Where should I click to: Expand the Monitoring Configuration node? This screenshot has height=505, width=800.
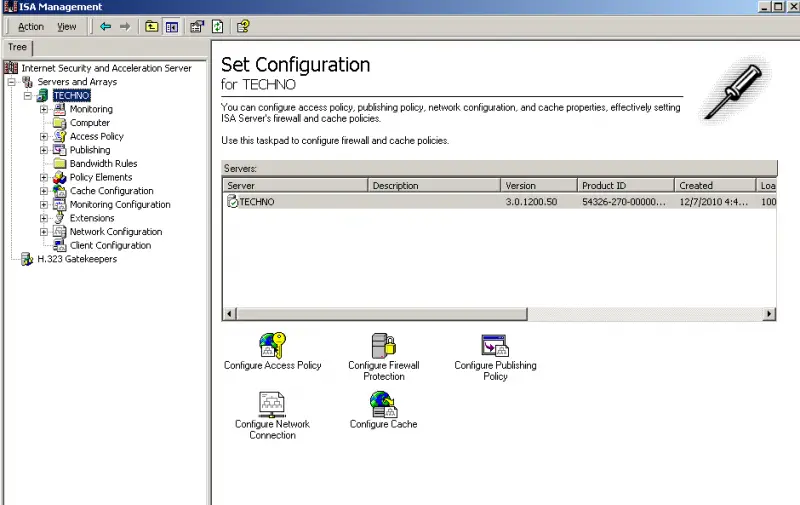click(x=44, y=205)
